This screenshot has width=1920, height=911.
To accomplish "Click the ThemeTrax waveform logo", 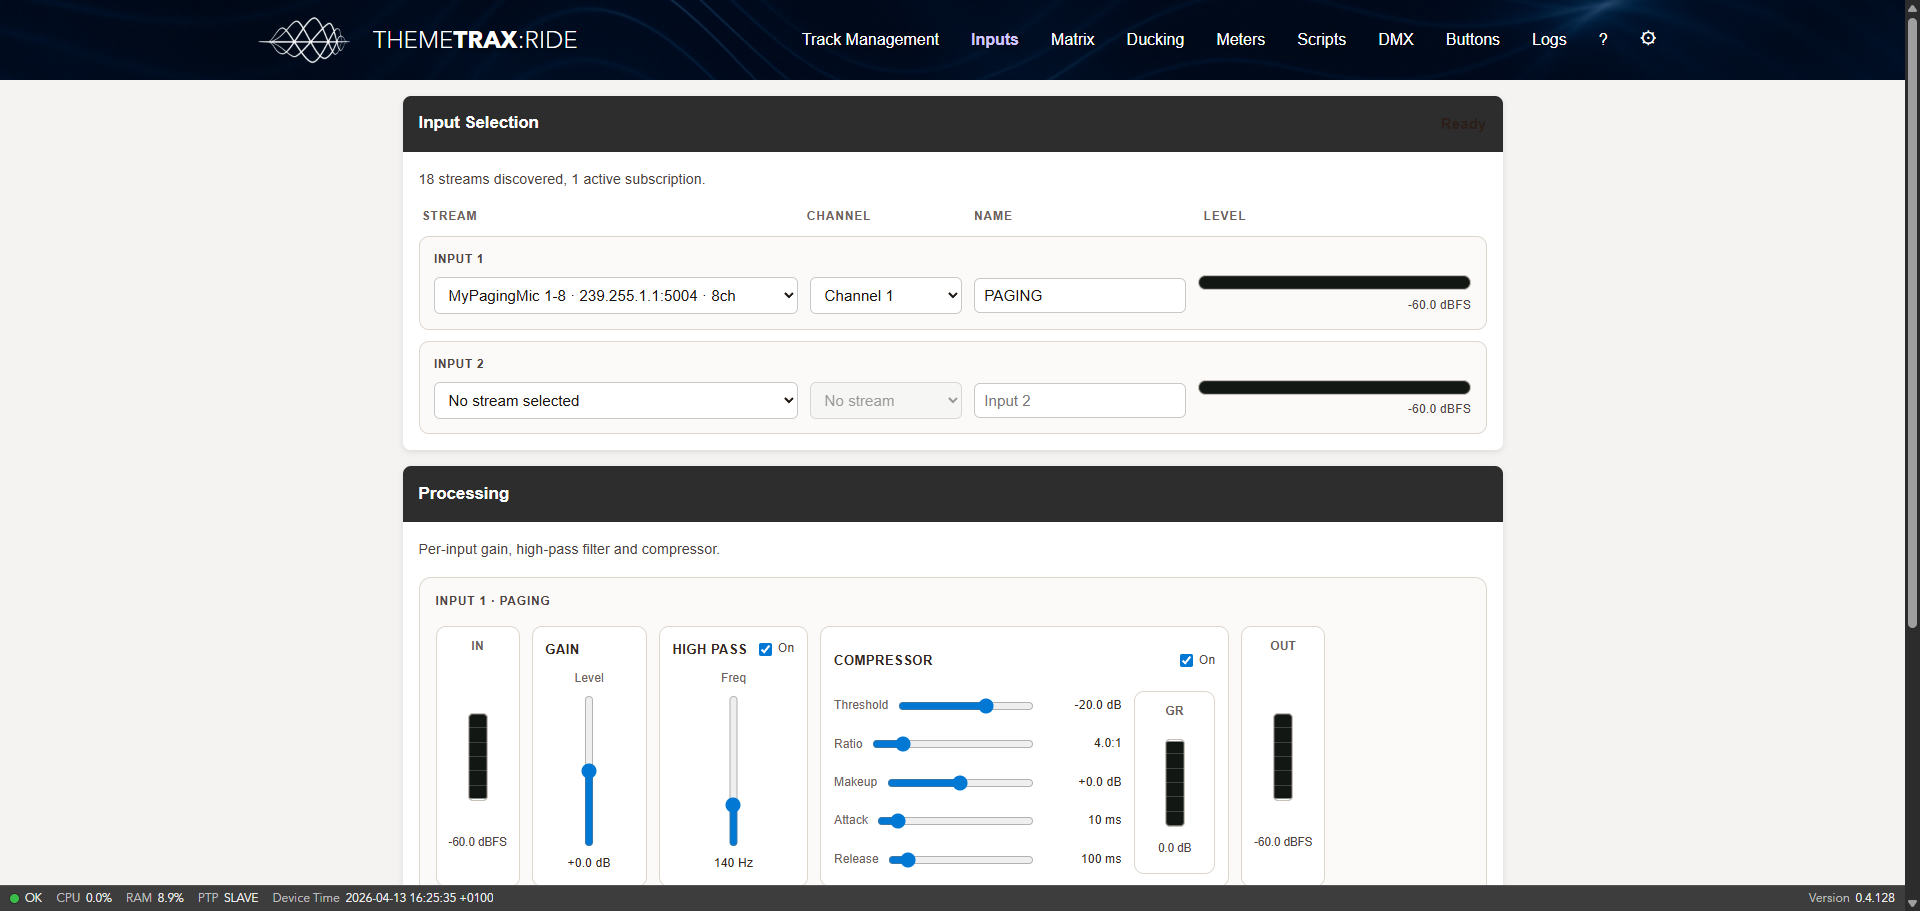I will click(x=305, y=40).
